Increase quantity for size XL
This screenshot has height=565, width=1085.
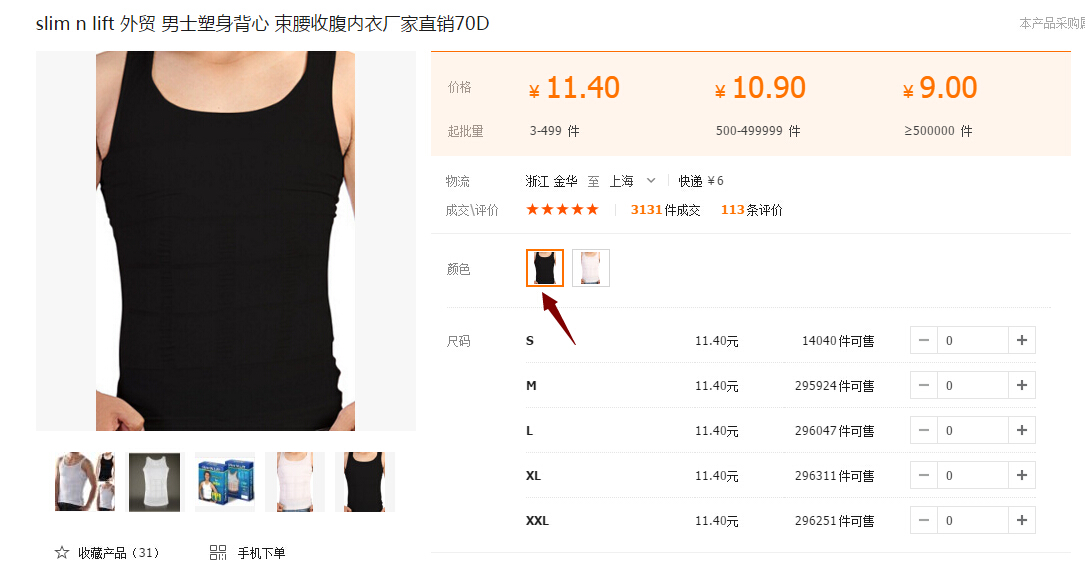click(1021, 475)
